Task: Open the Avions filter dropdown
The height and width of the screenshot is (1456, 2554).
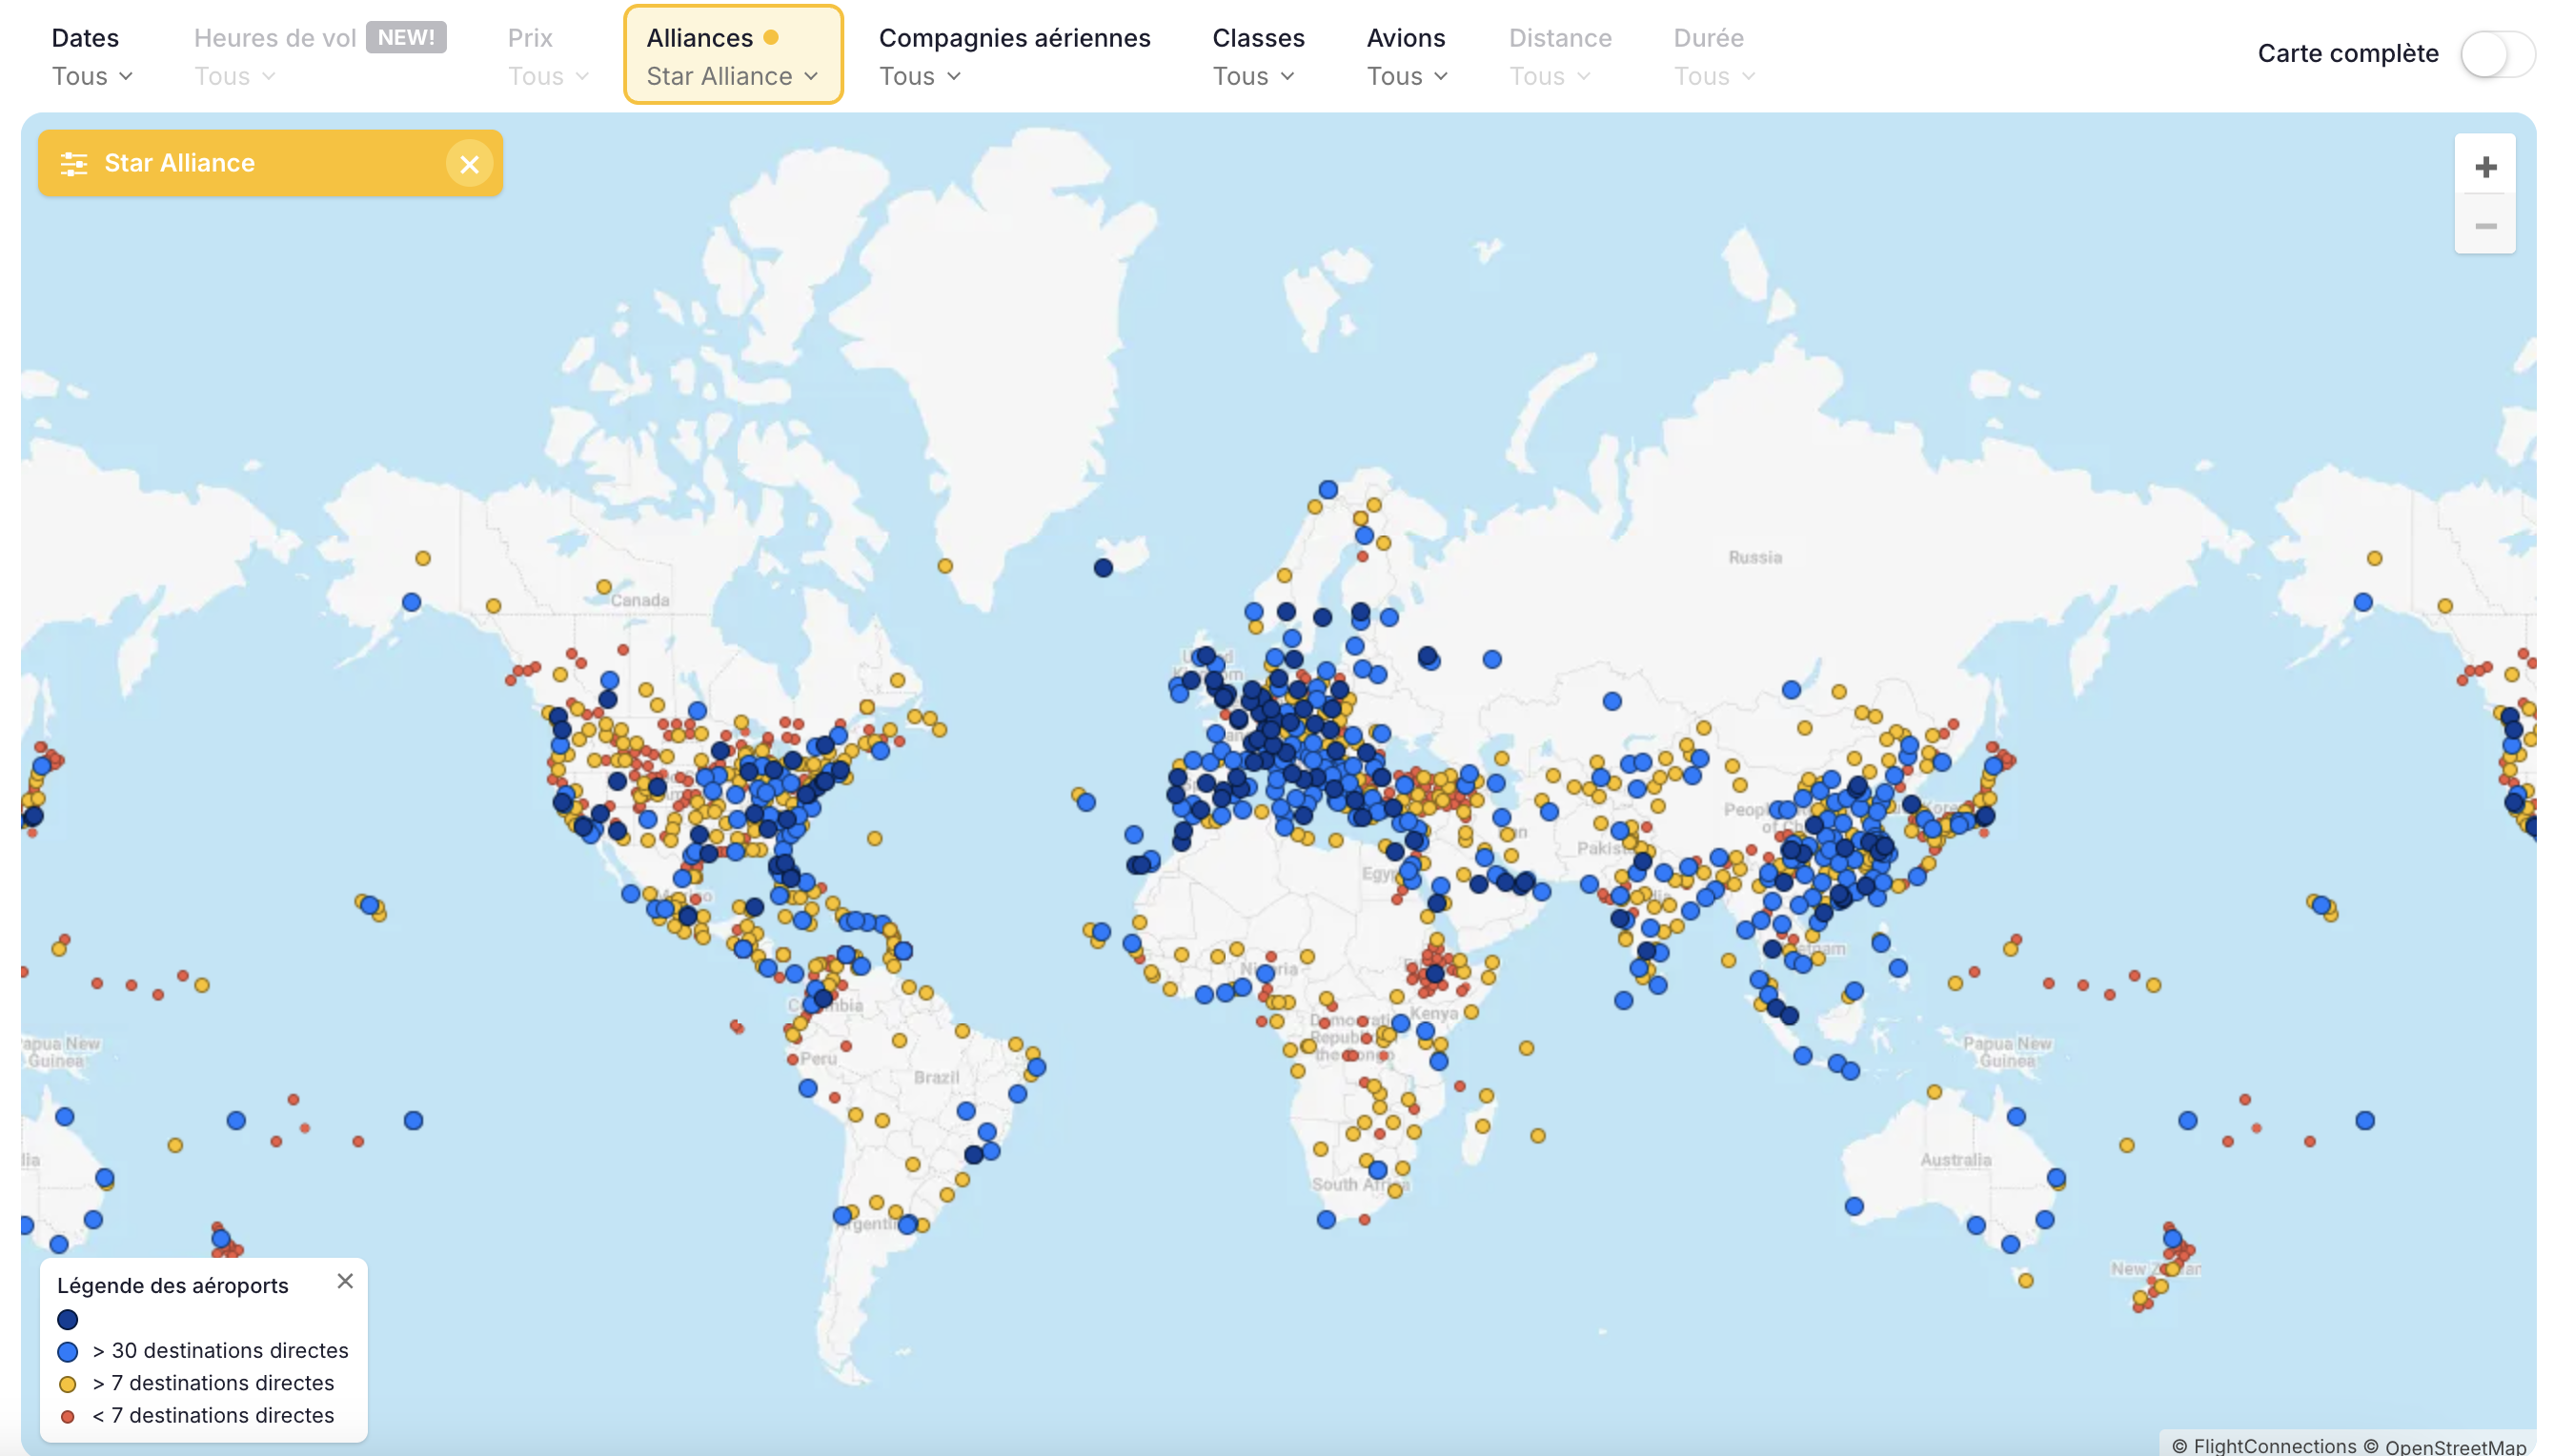Action: pyautogui.click(x=1406, y=56)
